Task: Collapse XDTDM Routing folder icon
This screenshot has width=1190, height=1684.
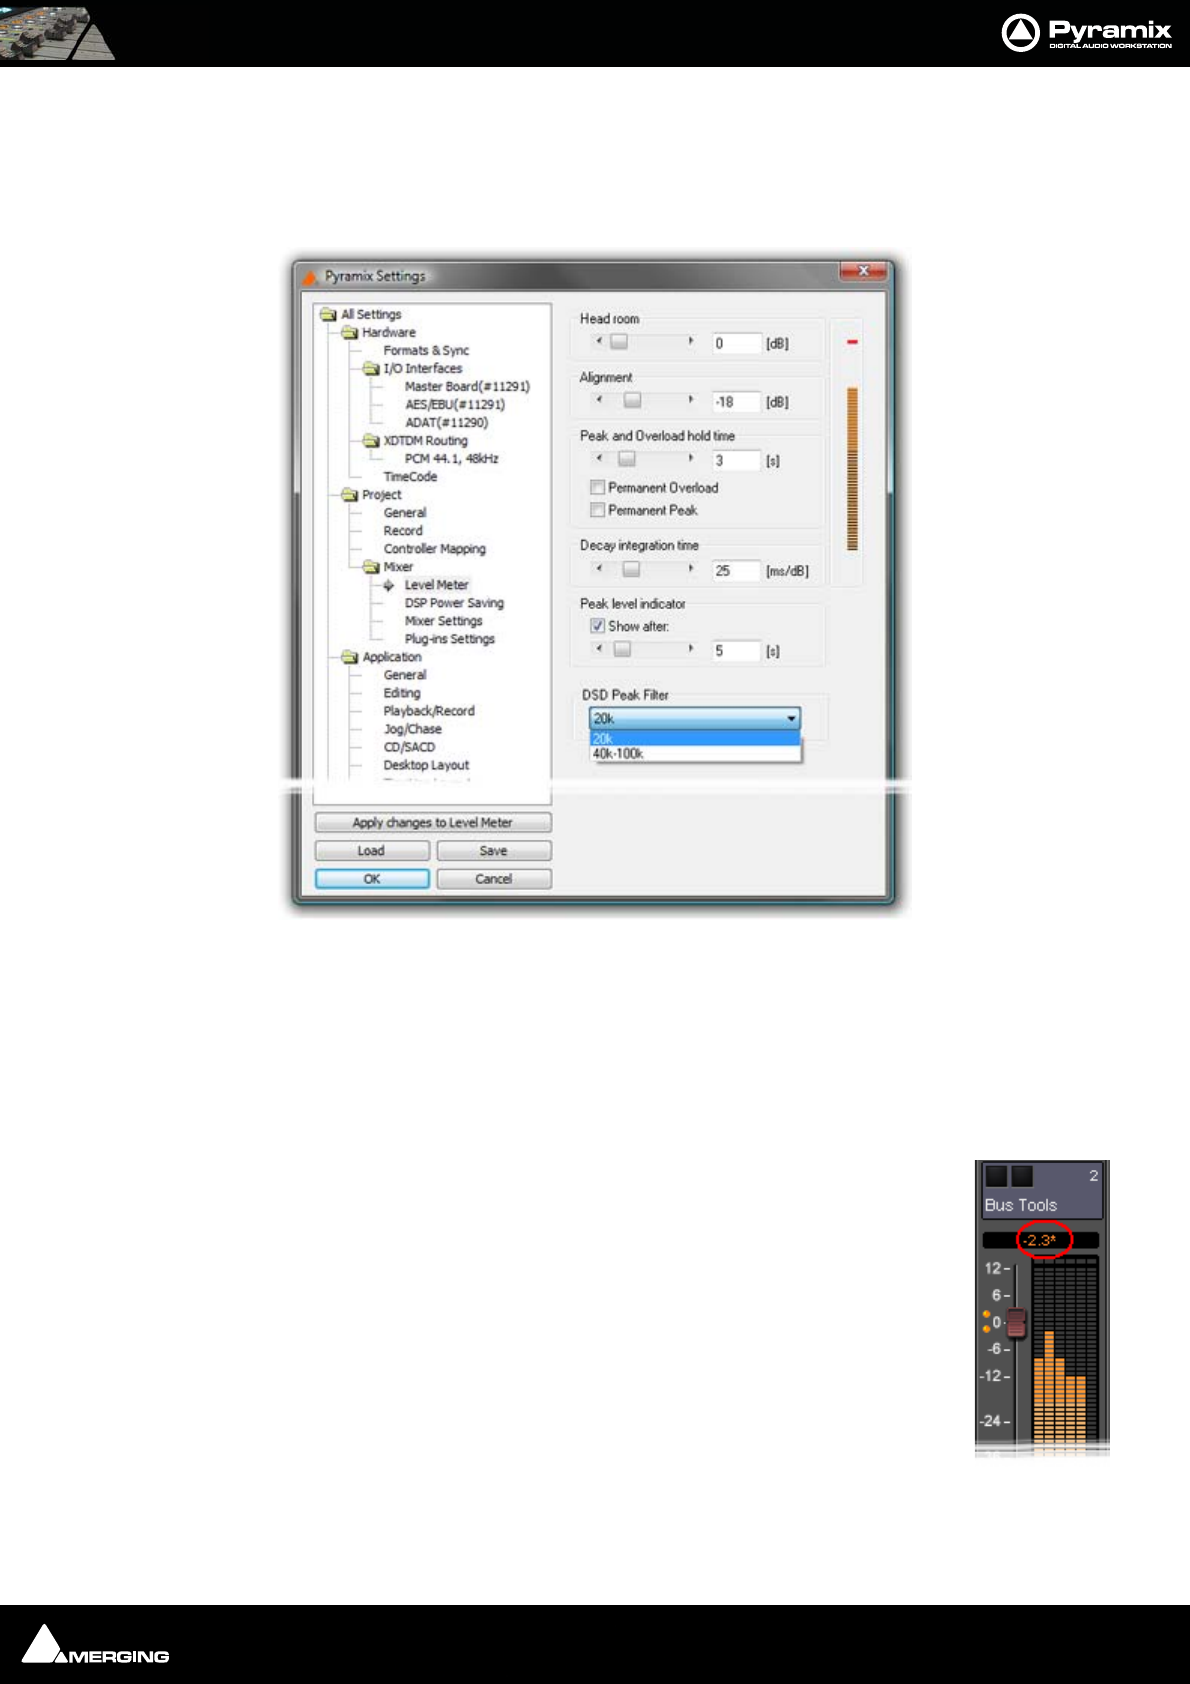Action: pyautogui.click(x=371, y=440)
